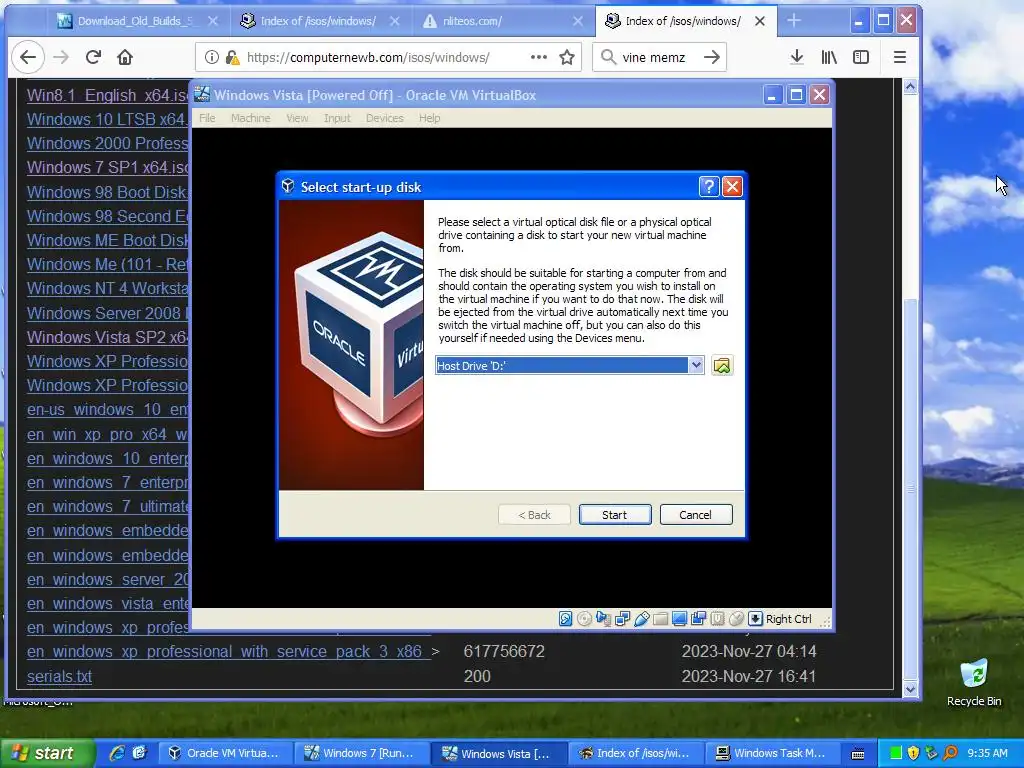The width and height of the screenshot is (1024, 768).
Task: Click Cancel in start-up disk dialog
Action: (696, 515)
